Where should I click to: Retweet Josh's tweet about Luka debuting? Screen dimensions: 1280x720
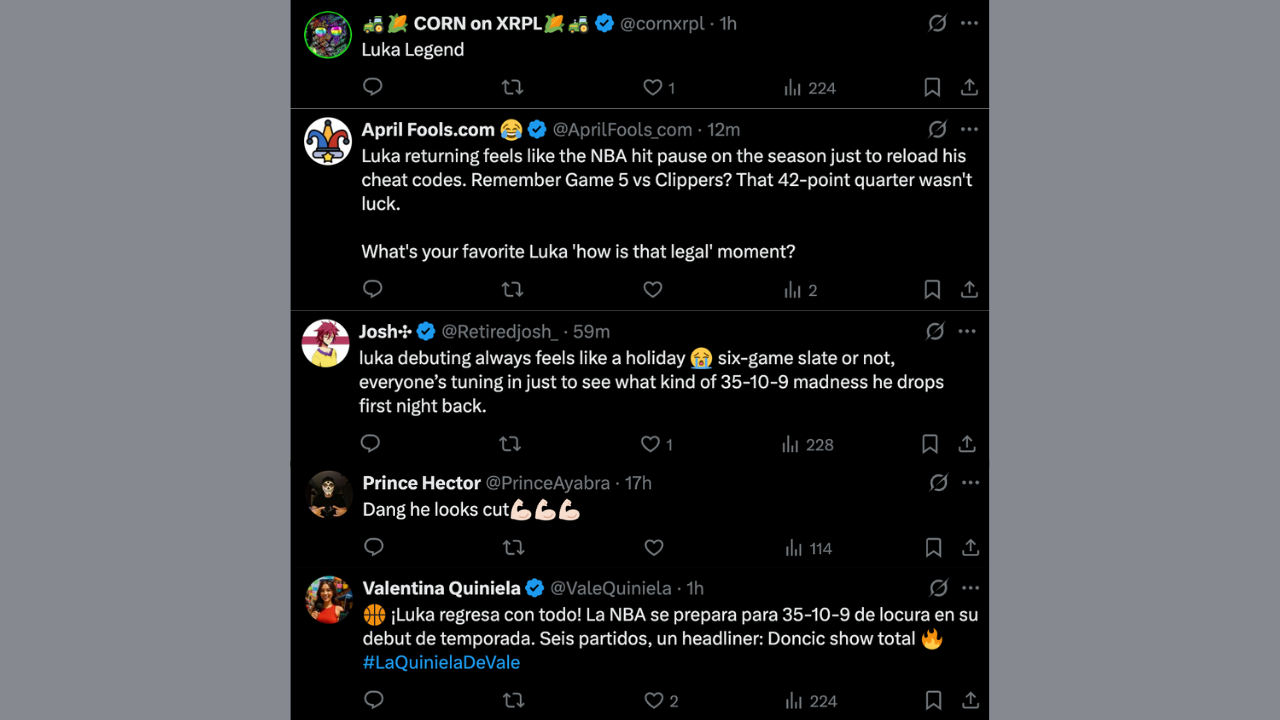(x=510, y=444)
